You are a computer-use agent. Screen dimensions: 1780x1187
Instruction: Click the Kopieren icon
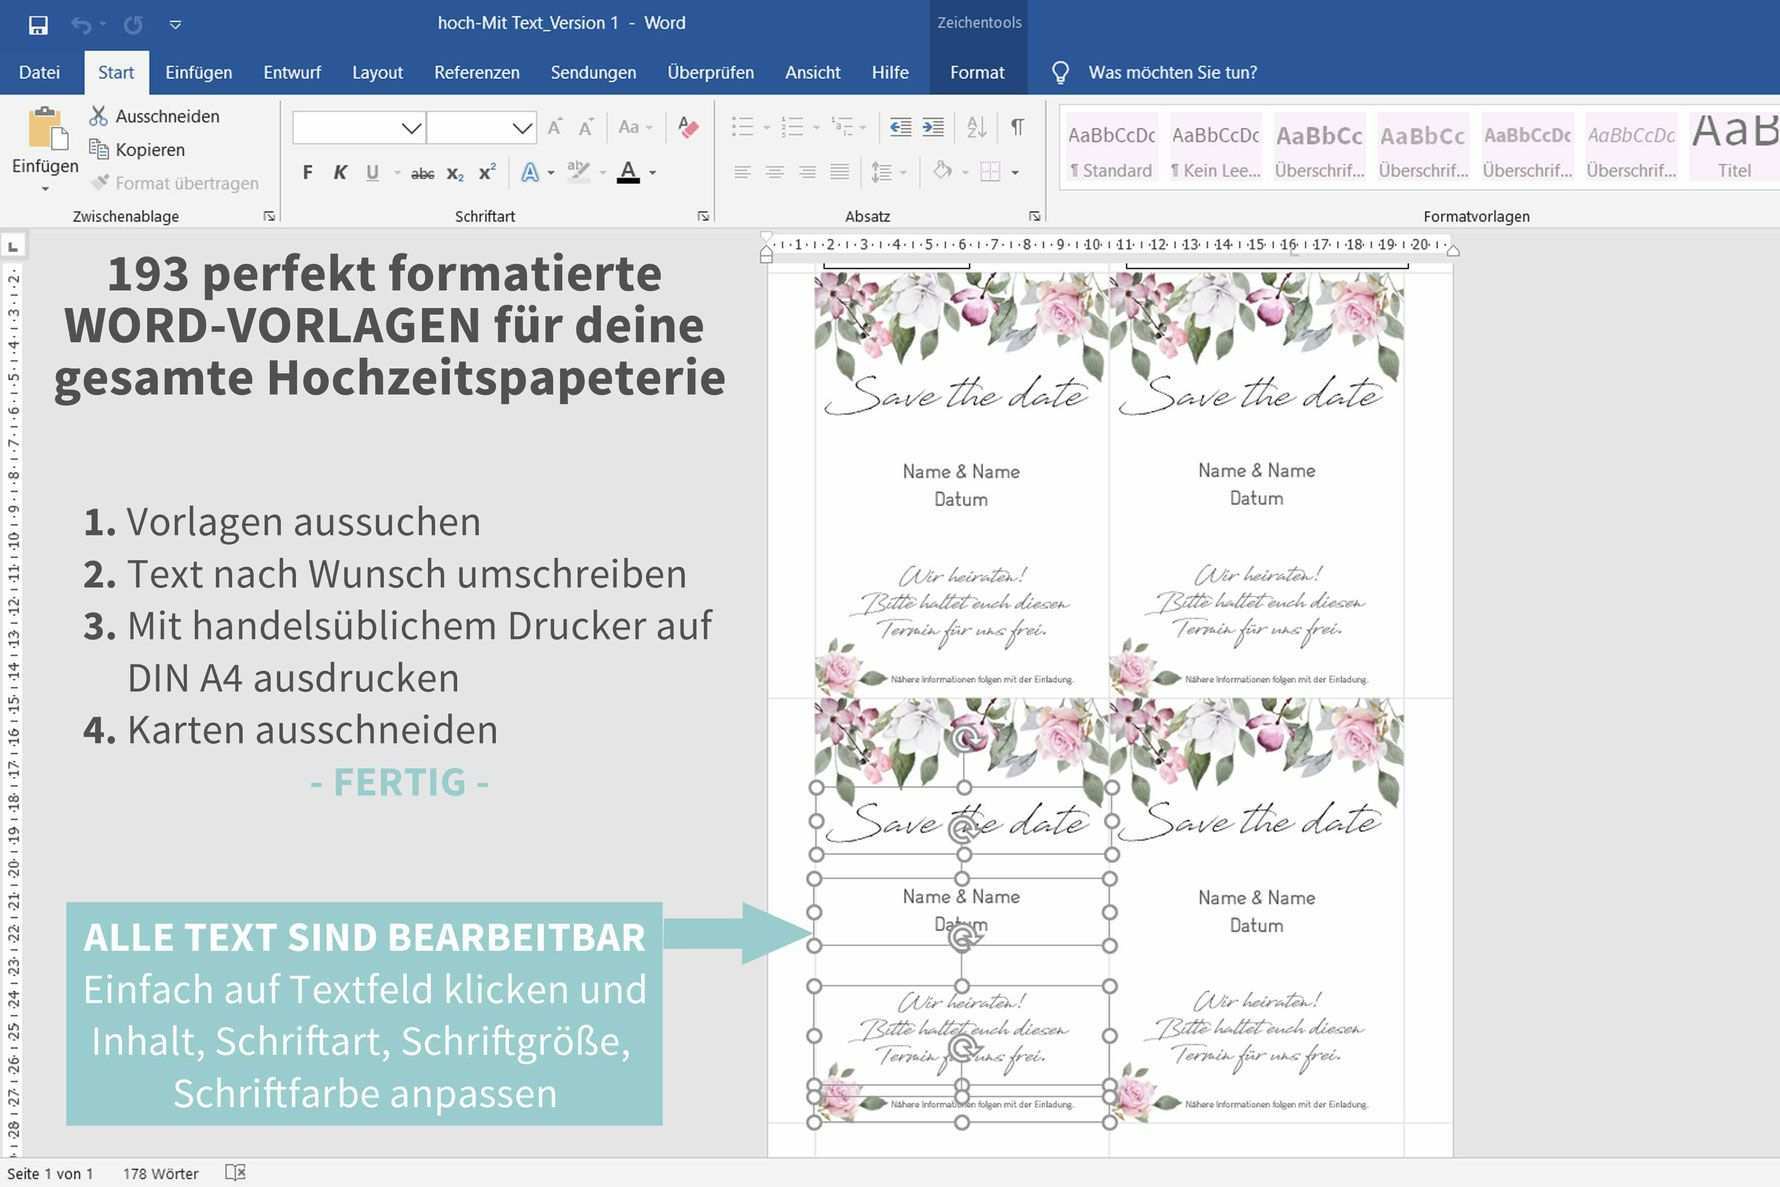pos(98,149)
